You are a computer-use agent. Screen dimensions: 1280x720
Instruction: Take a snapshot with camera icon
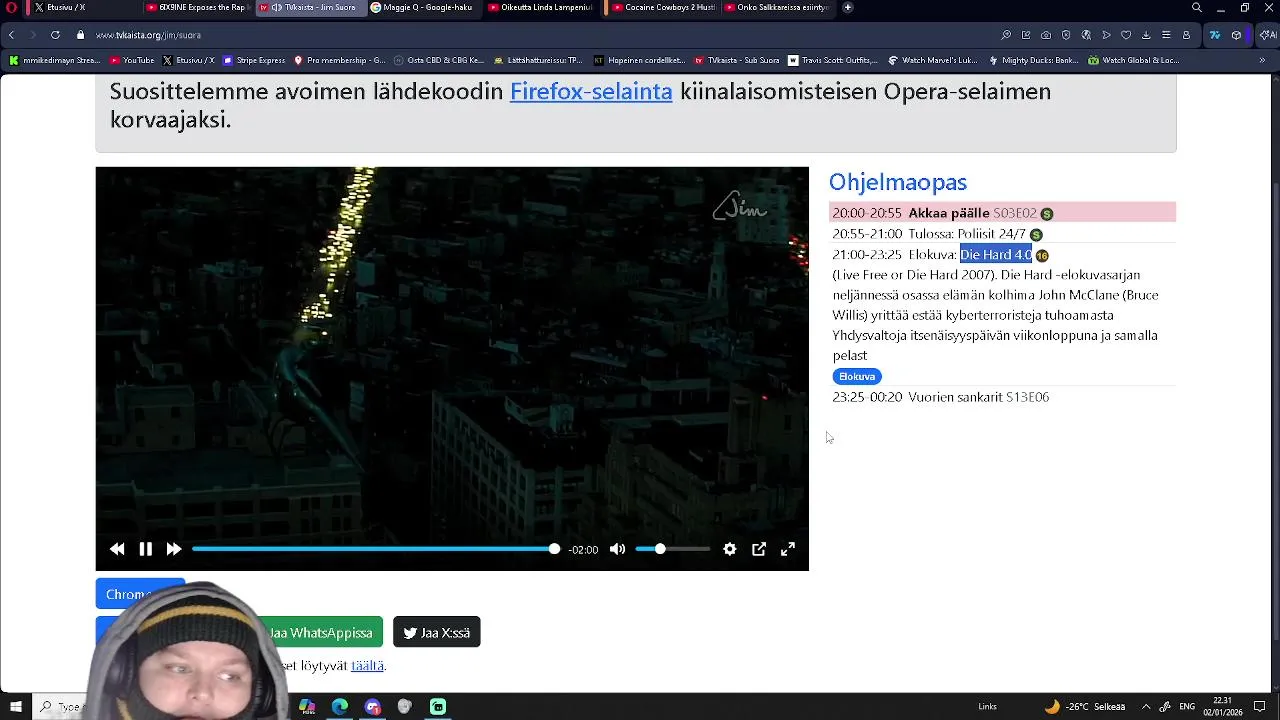(1046, 35)
